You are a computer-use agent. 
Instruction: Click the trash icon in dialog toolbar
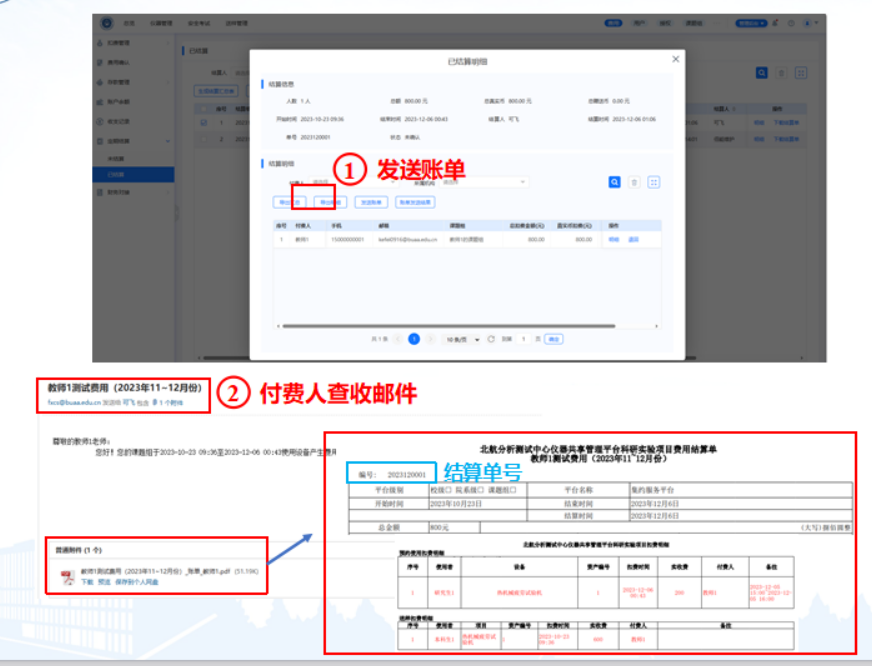click(634, 182)
